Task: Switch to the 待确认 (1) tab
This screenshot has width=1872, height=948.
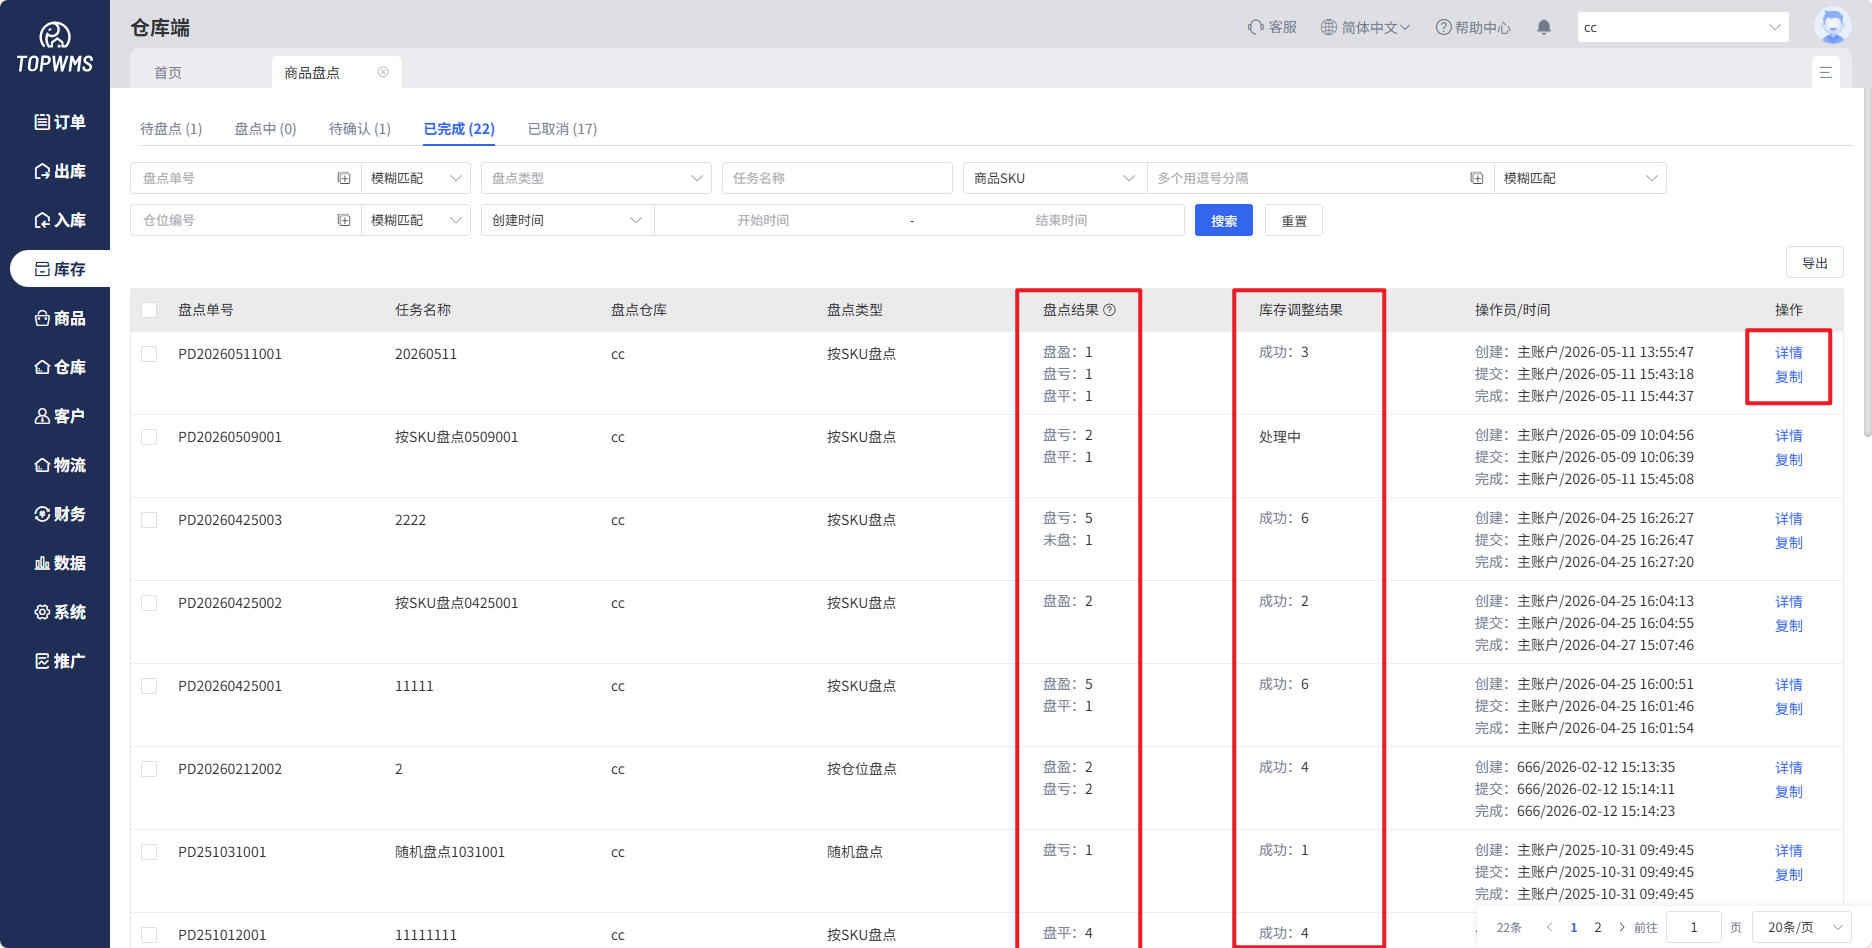Action: pyautogui.click(x=360, y=129)
